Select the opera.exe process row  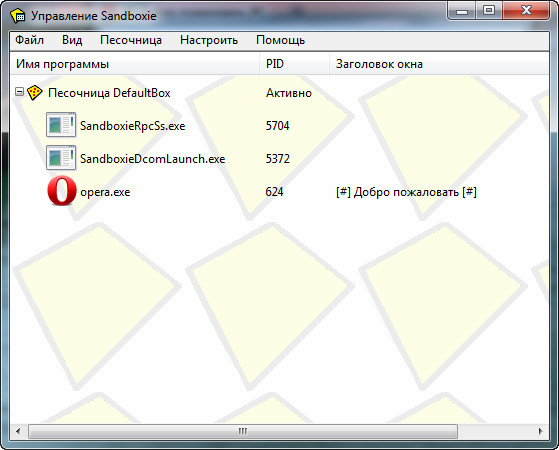click(x=279, y=191)
